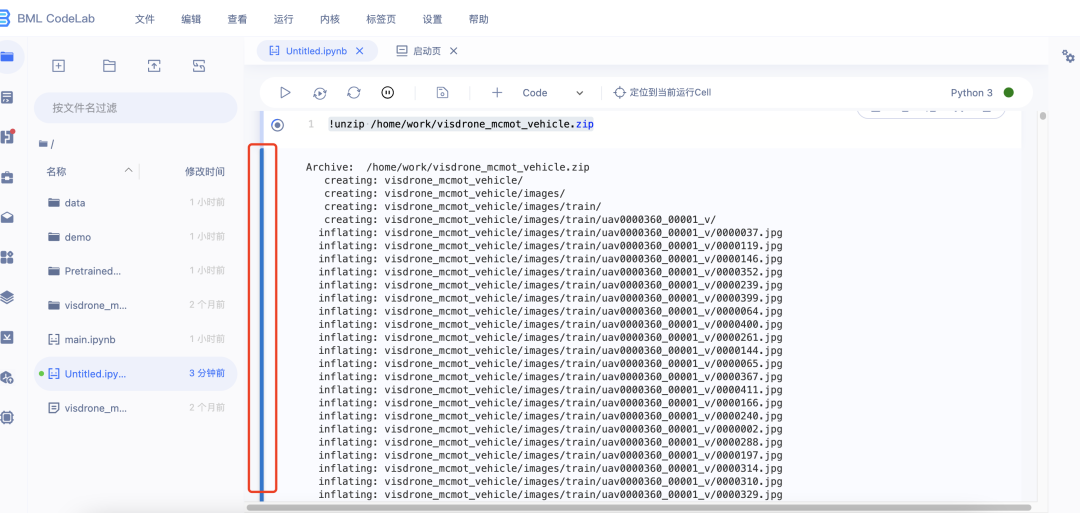1080x513 pixels.
Task: Sort files by the 名称 column arrow
Action: (x=128, y=171)
